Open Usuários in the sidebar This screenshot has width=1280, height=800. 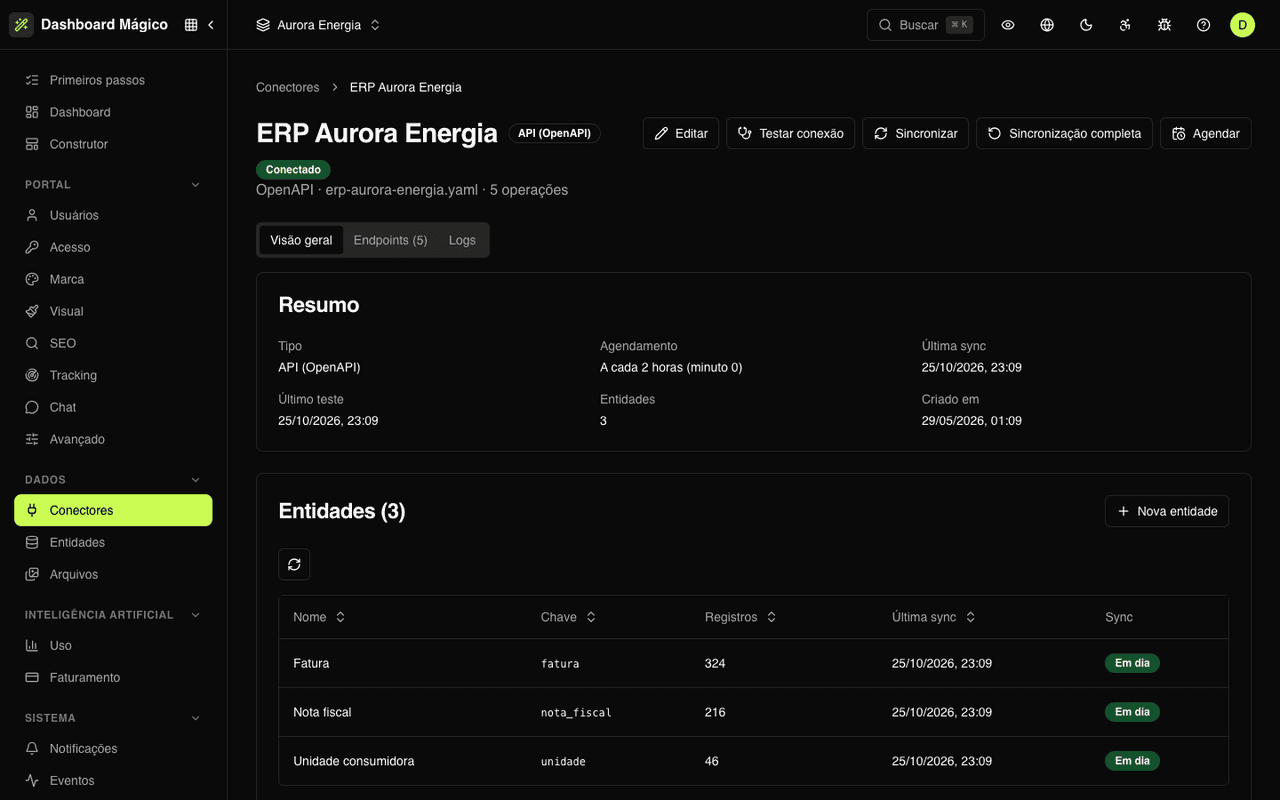[x=113, y=215]
